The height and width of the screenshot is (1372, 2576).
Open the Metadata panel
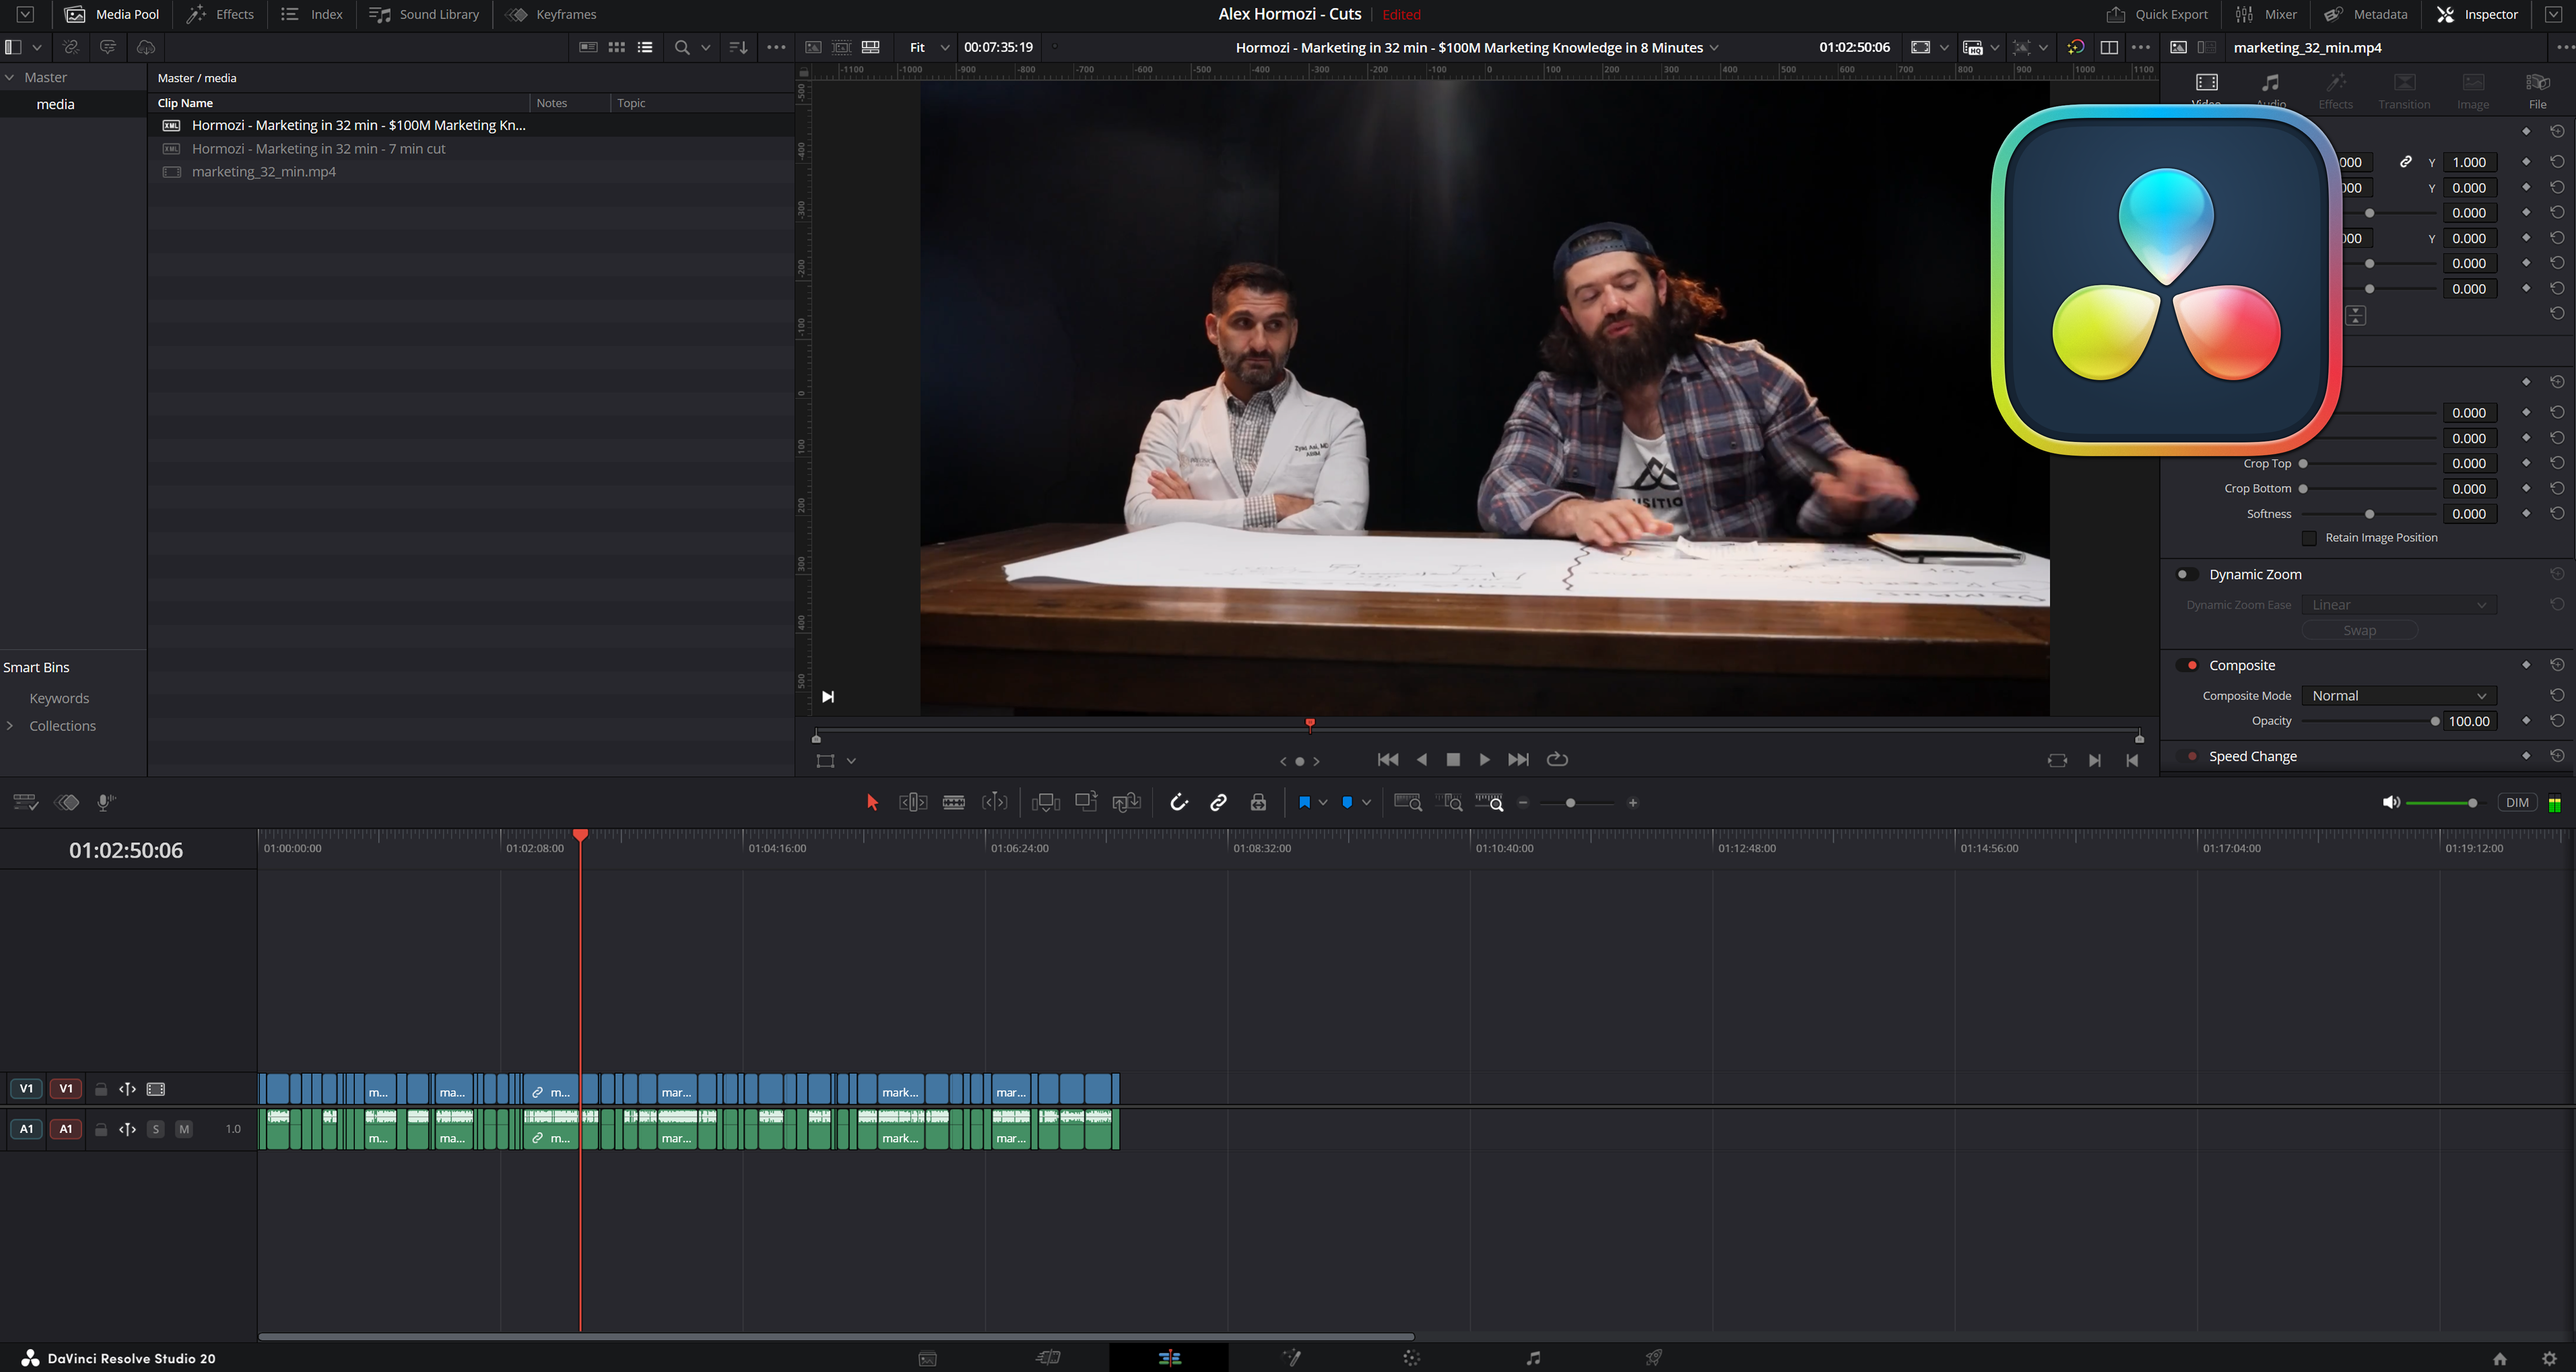click(2366, 14)
